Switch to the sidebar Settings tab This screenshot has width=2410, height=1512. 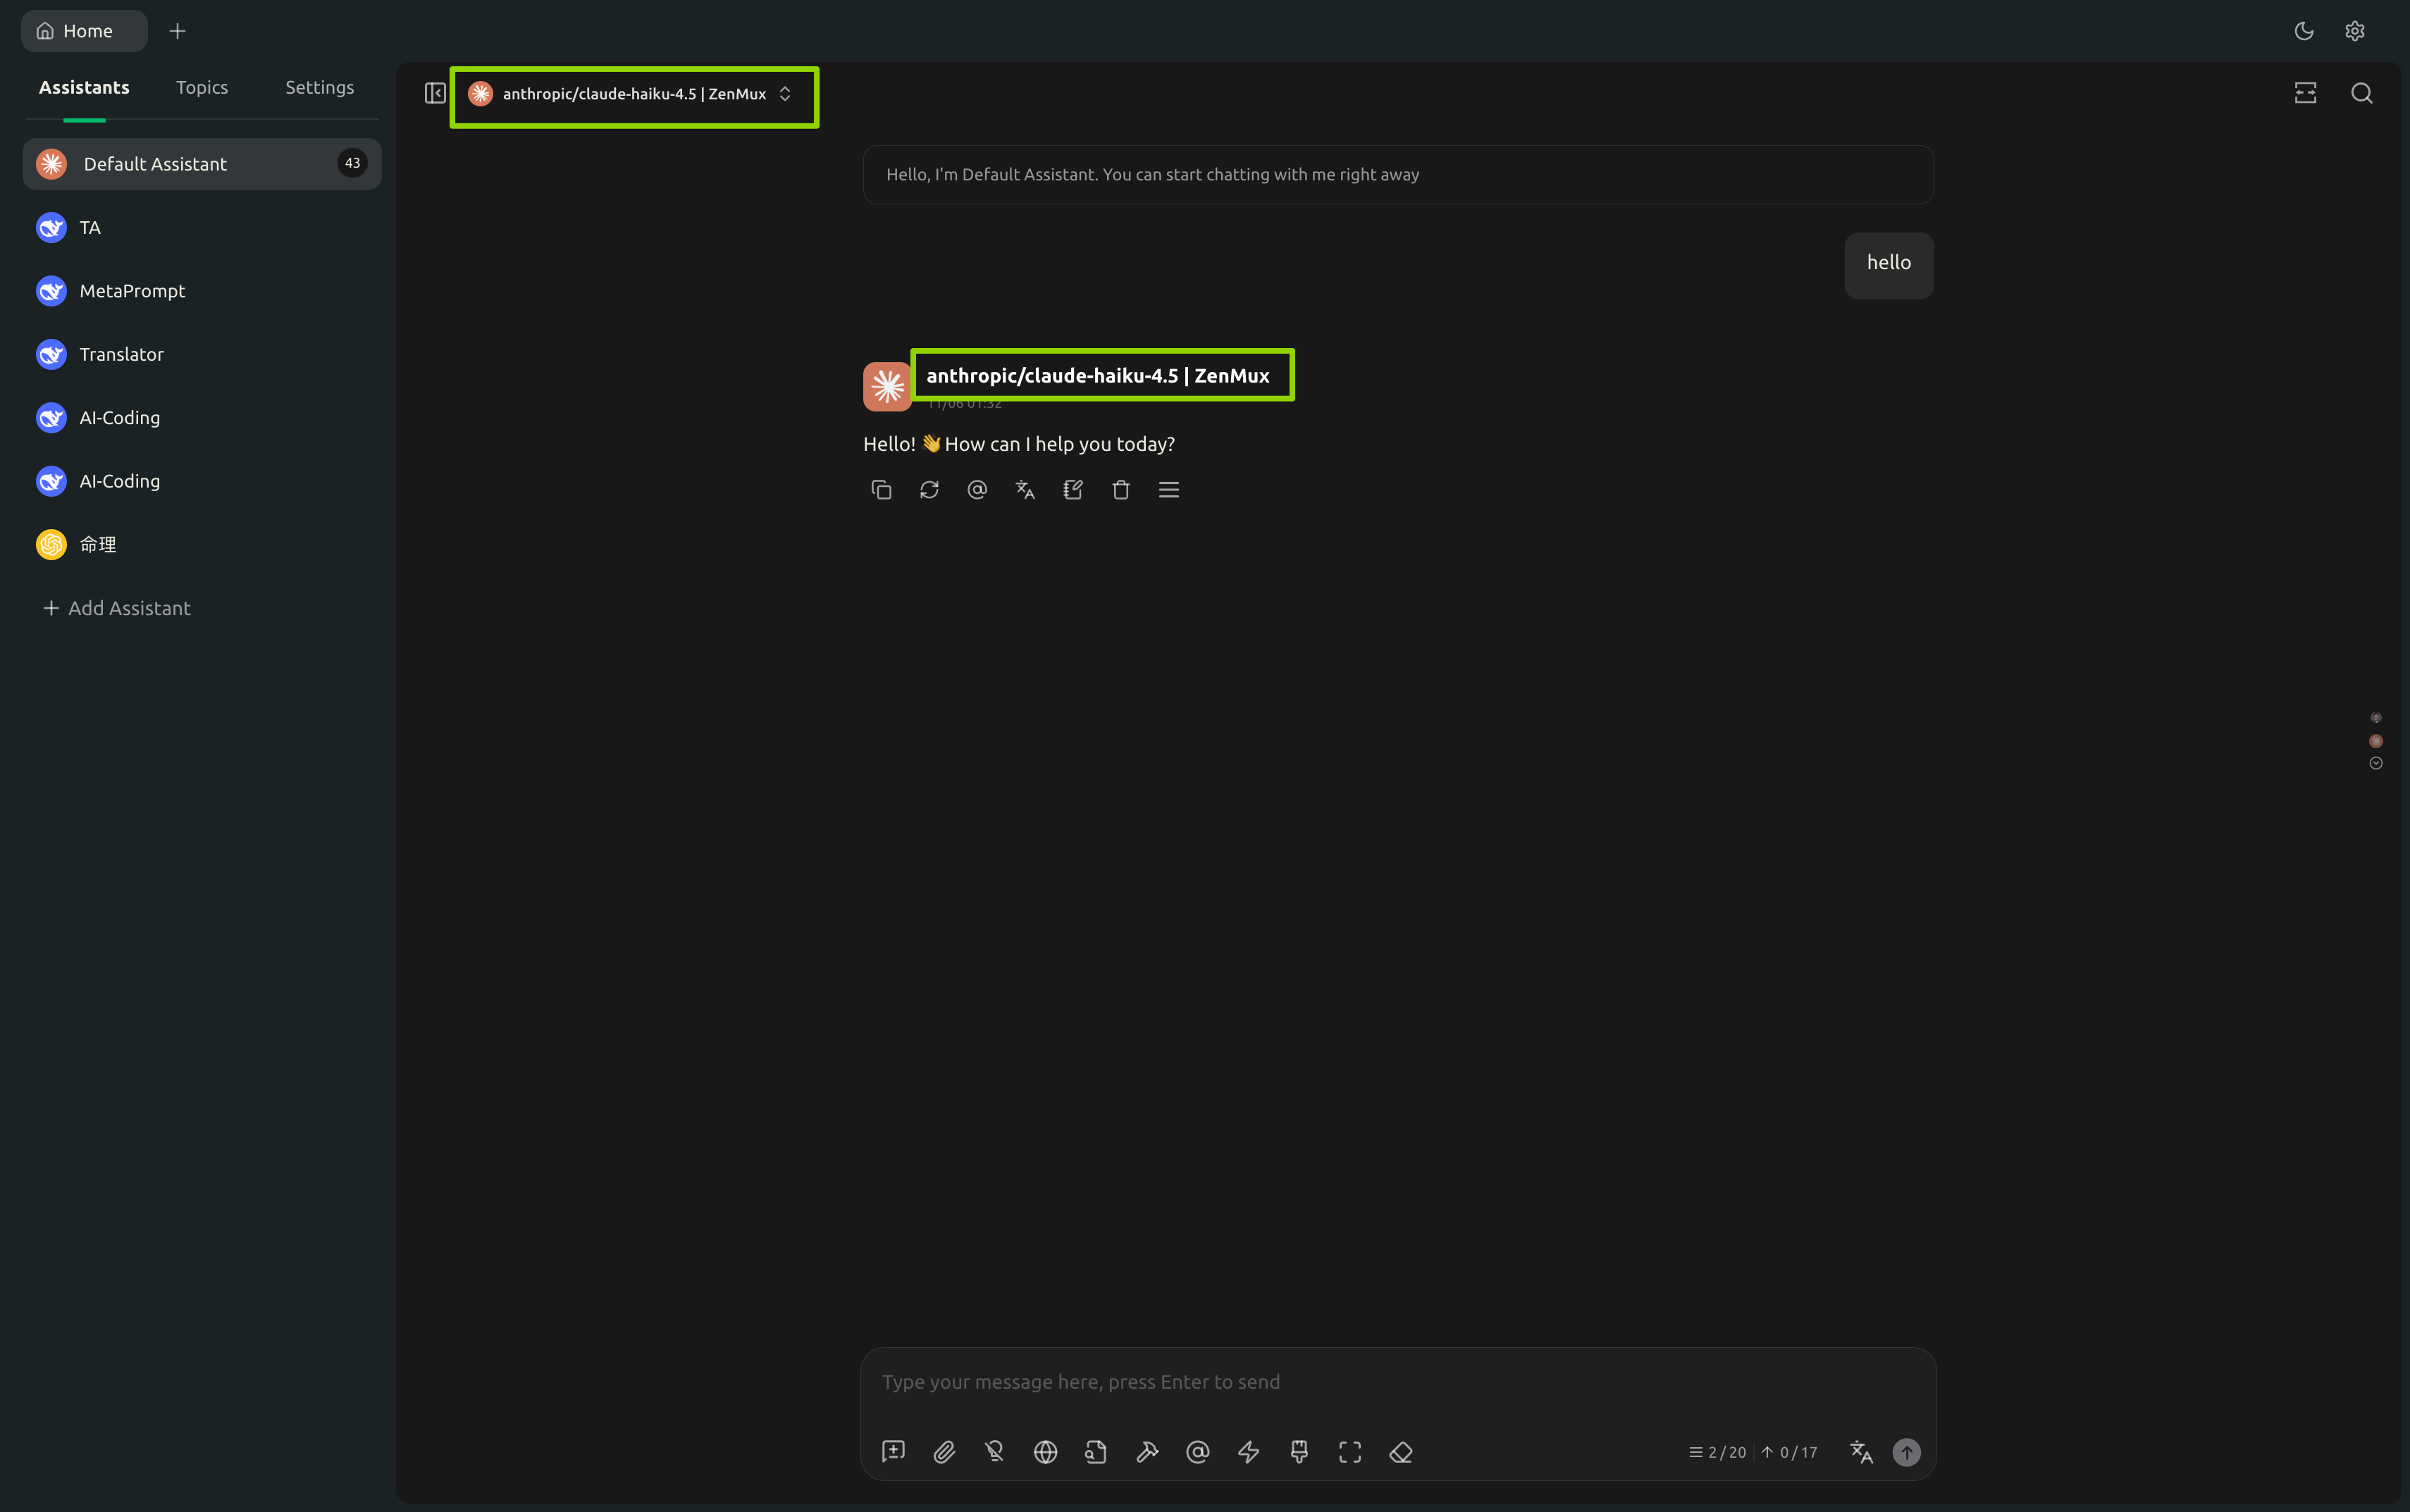point(320,87)
